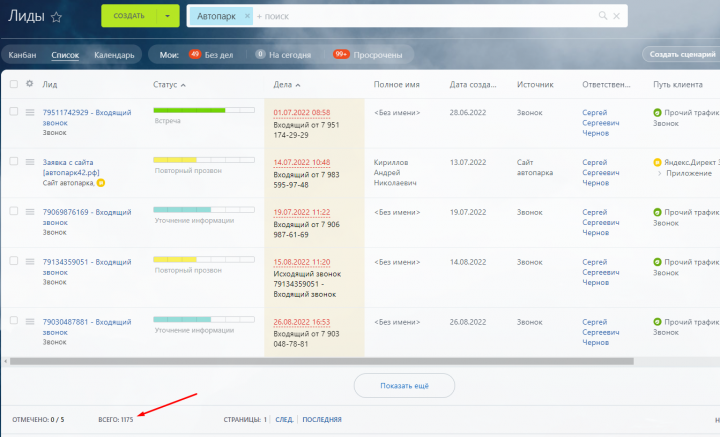Viewport: 720px width, 437px height.
Task: Open lead Заявка с сайта [автопарк42.рф]
Action: [71, 167]
